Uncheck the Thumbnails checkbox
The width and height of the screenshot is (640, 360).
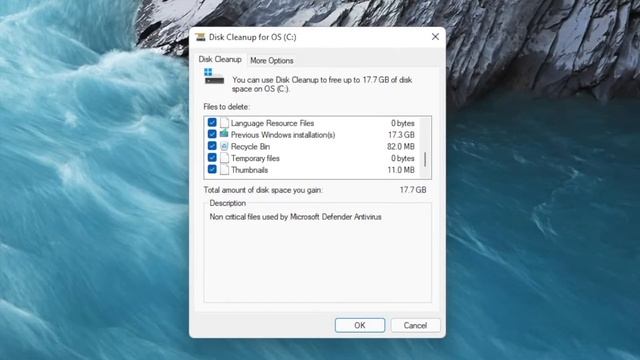pos(212,169)
